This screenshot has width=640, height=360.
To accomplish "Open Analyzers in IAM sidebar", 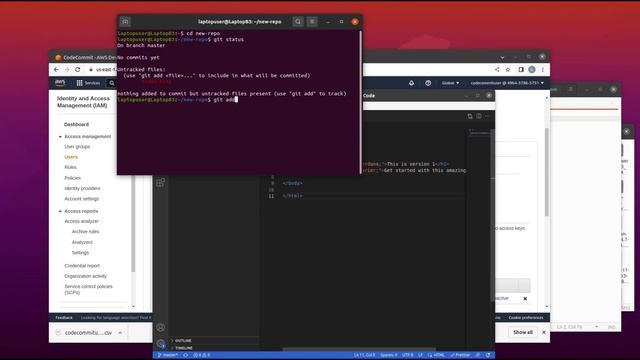I will (x=82, y=242).
